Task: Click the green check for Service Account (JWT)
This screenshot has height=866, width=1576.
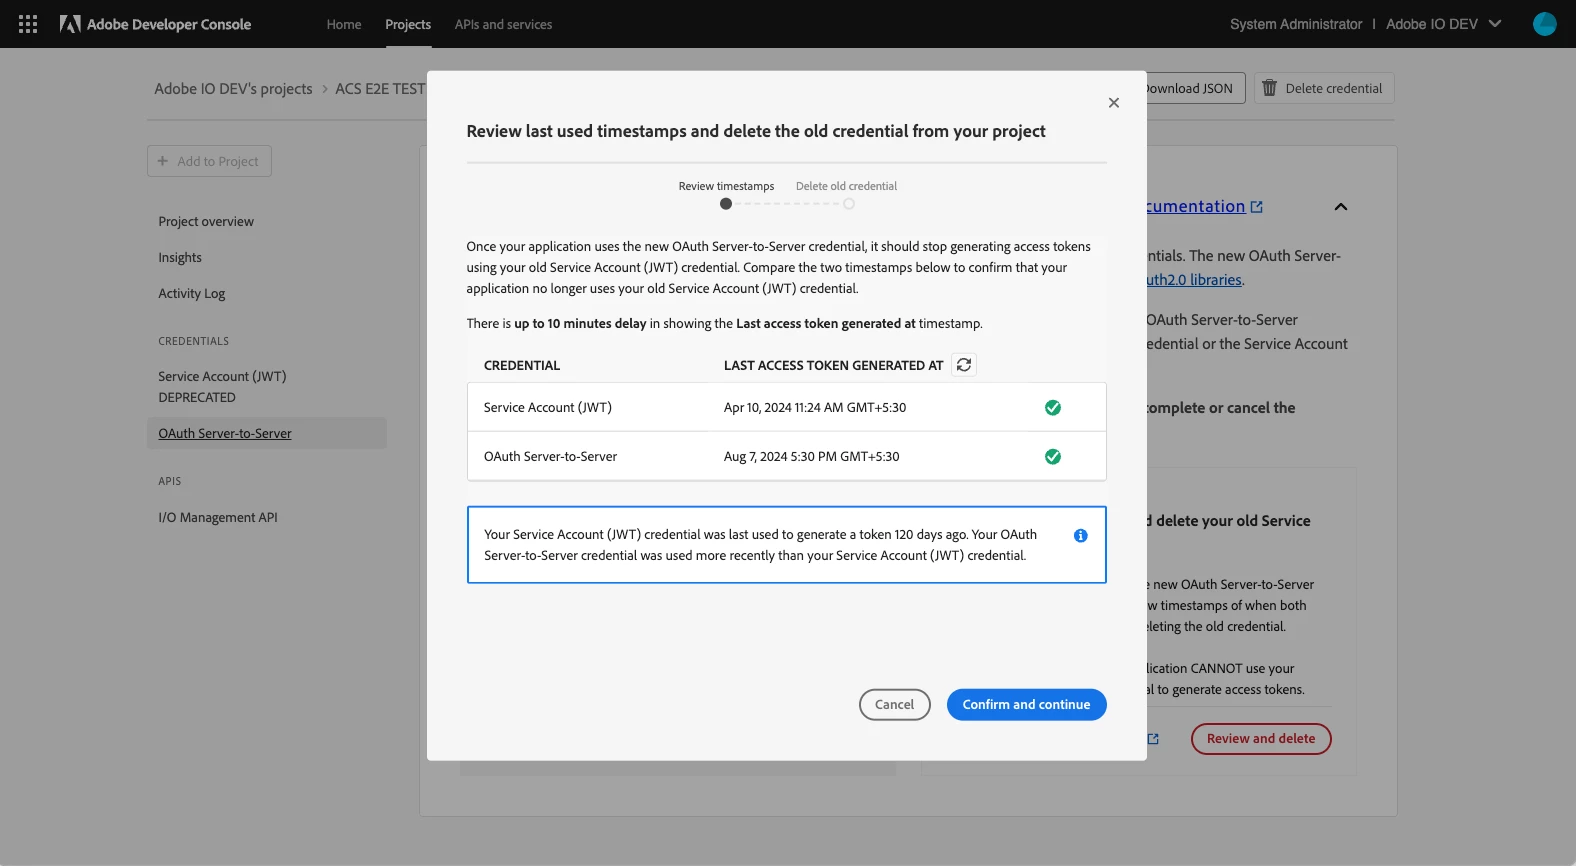Action: (x=1053, y=408)
